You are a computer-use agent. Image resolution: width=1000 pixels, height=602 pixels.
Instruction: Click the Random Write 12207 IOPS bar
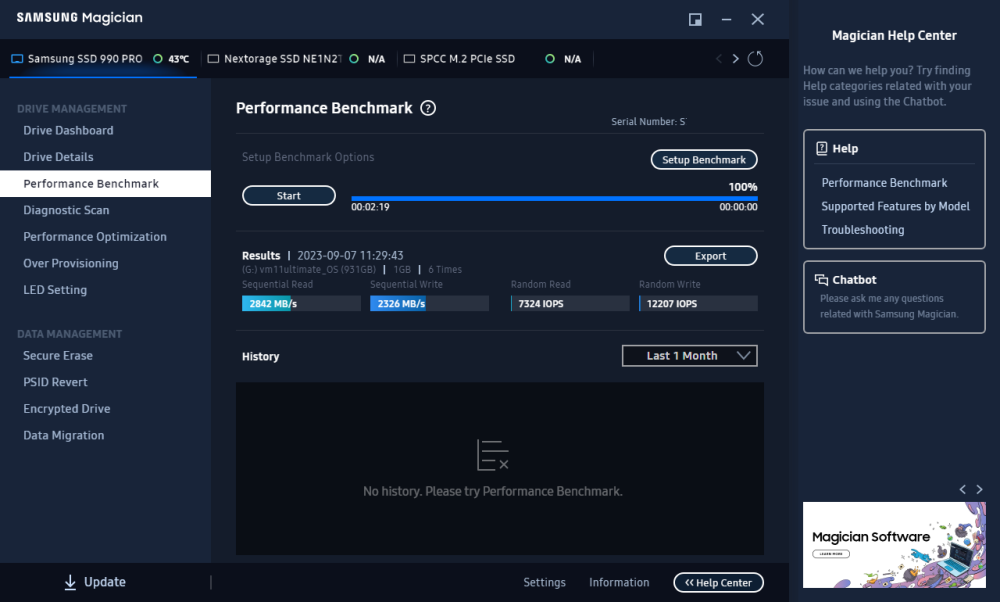(x=698, y=304)
